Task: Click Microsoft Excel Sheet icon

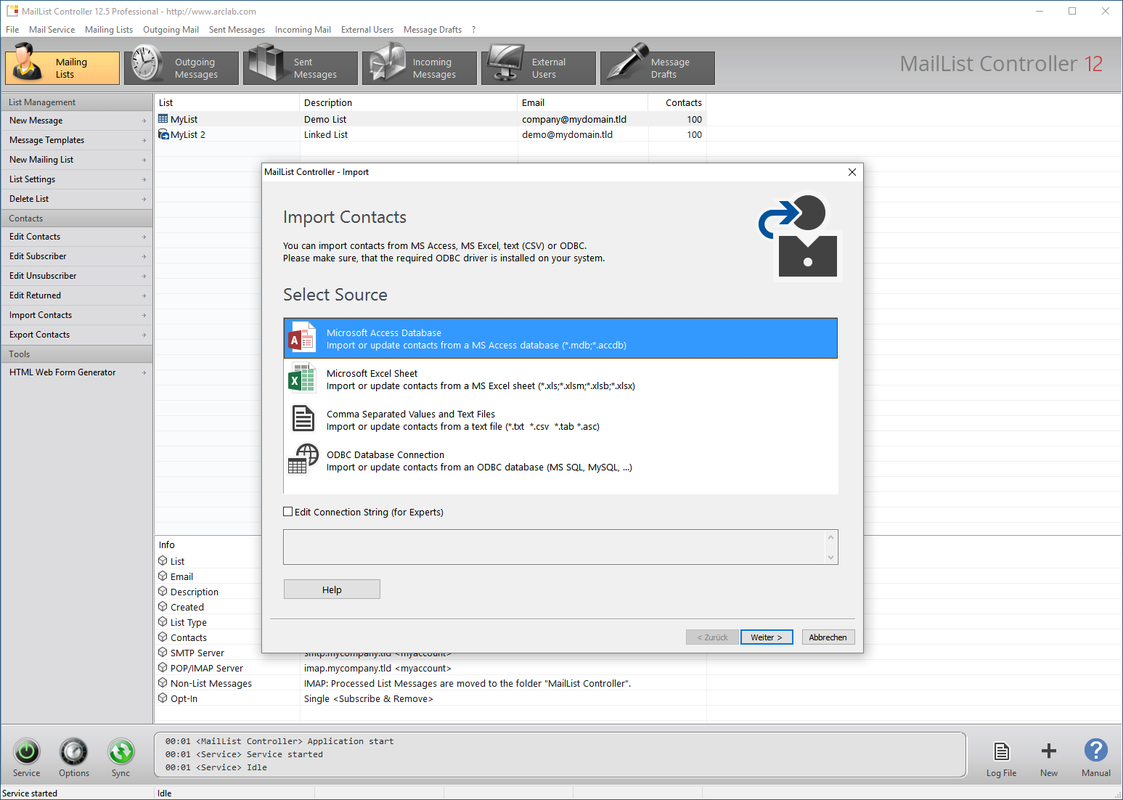Action: (302, 379)
